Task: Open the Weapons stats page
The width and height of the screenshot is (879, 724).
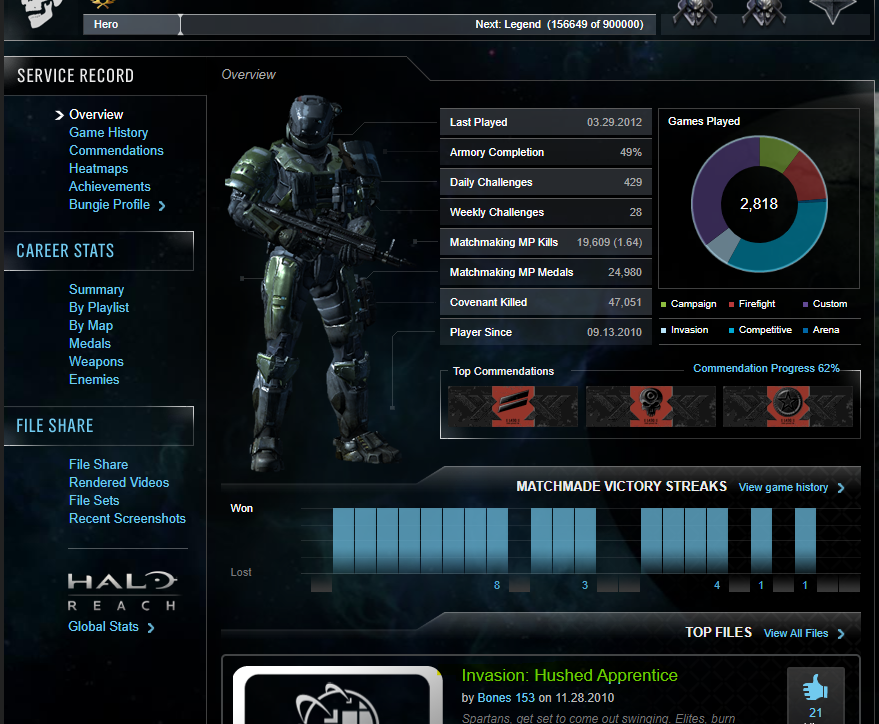Action: click(x=96, y=361)
